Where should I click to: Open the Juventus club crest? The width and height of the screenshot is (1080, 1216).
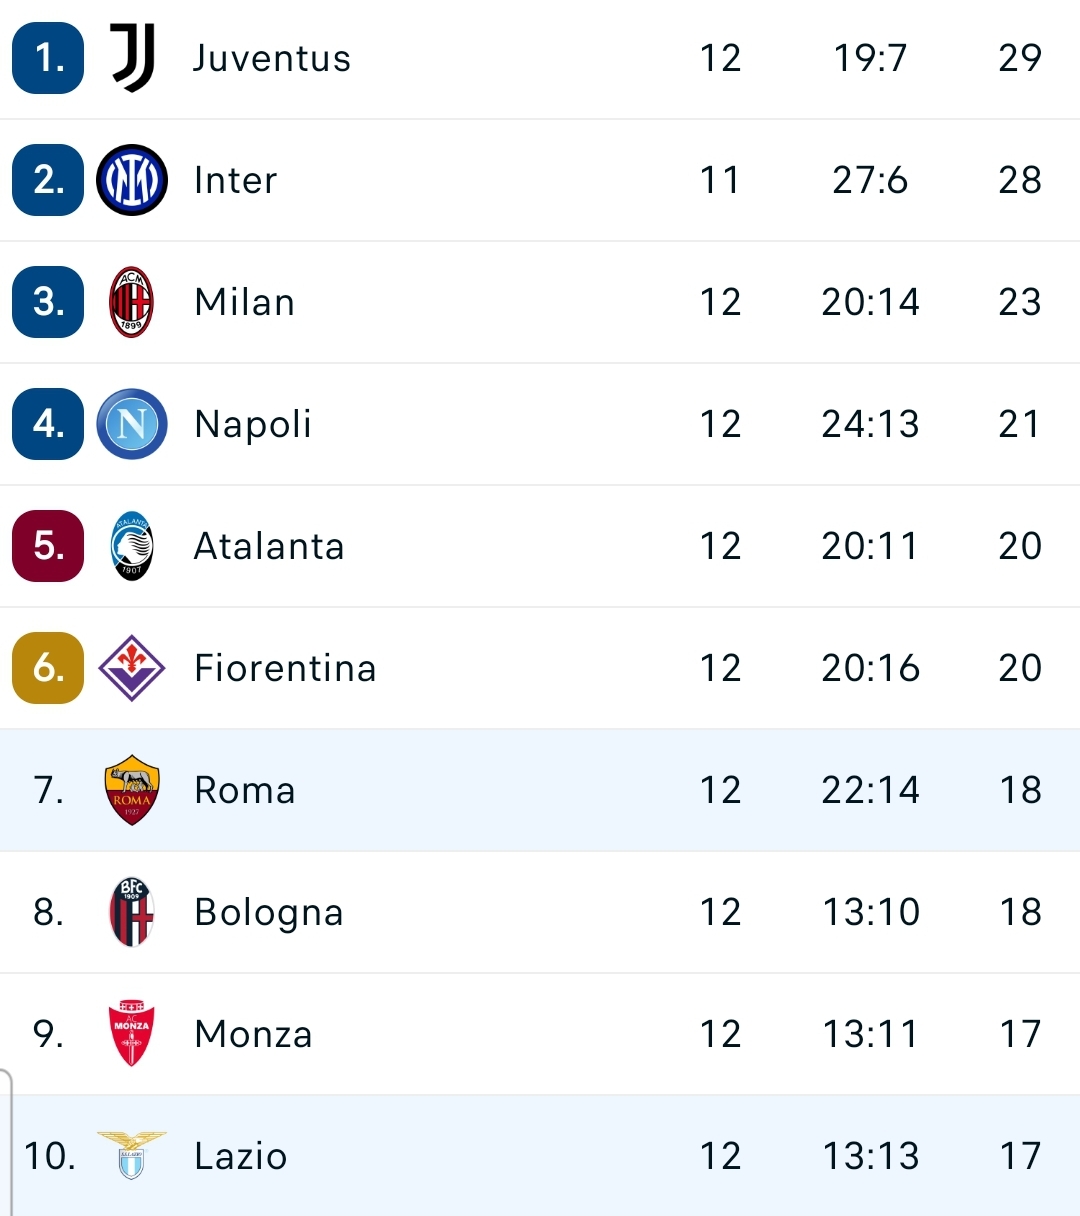132,58
